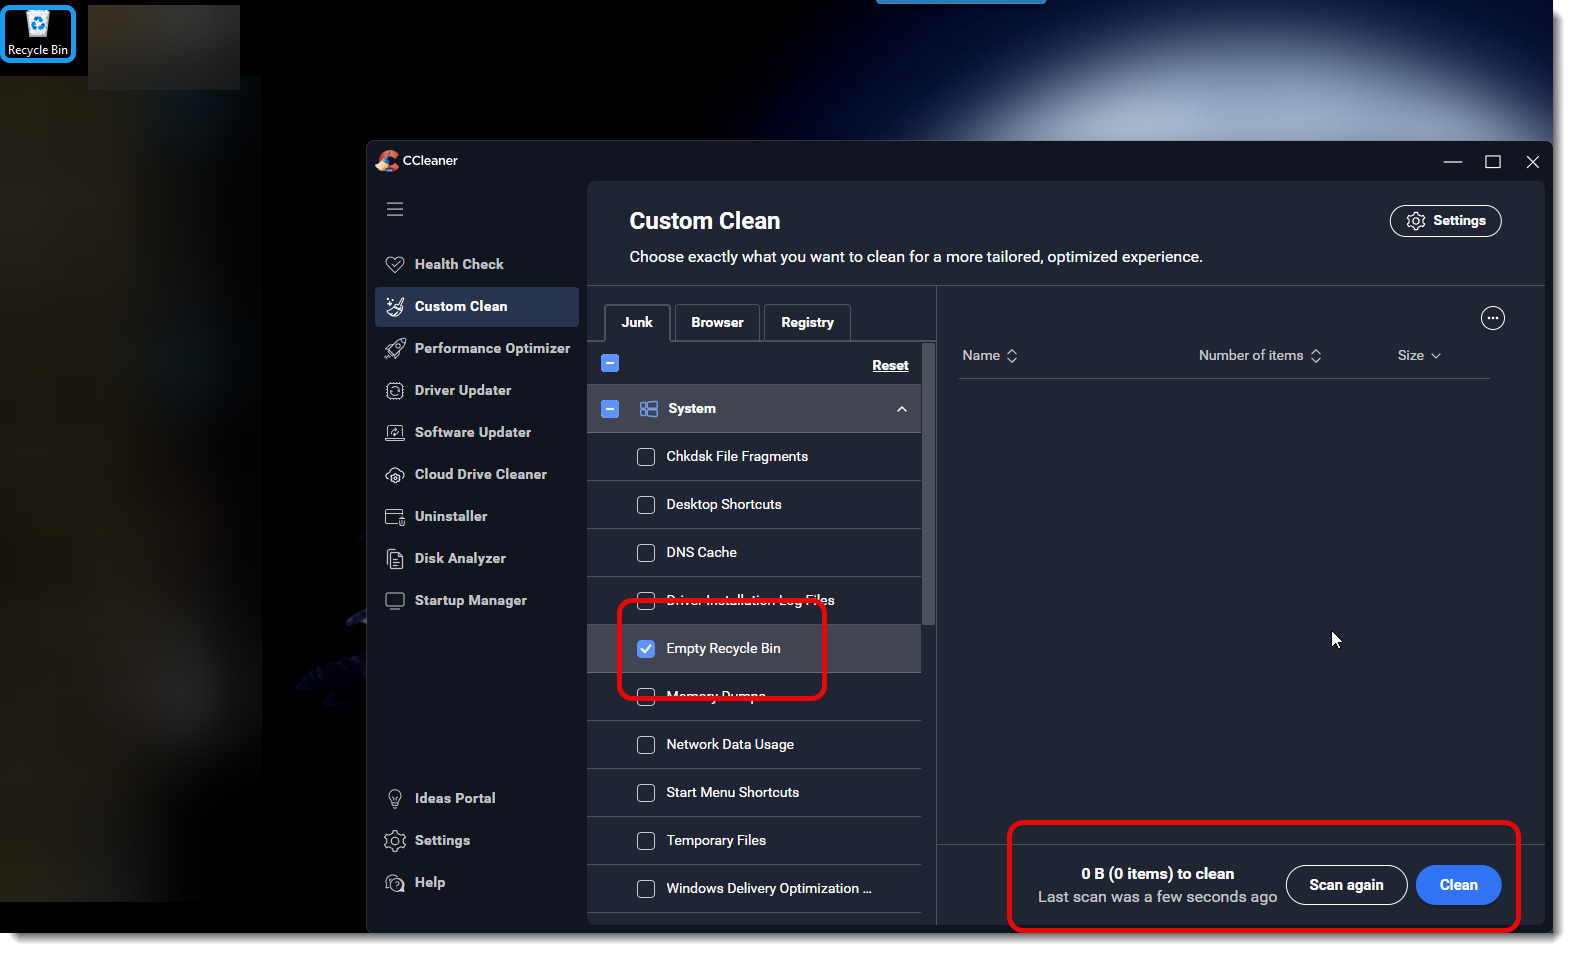The image size is (1573, 953).
Task: Click the Driver Updater icon
Action: [395, 390]
